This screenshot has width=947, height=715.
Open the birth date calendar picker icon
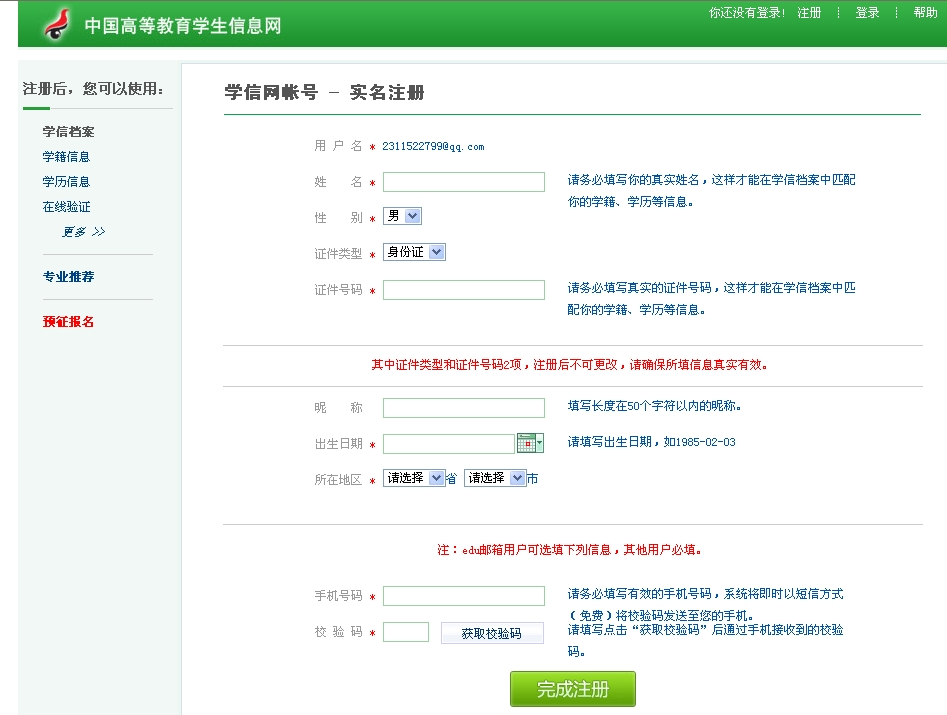(x=530, y=443)
